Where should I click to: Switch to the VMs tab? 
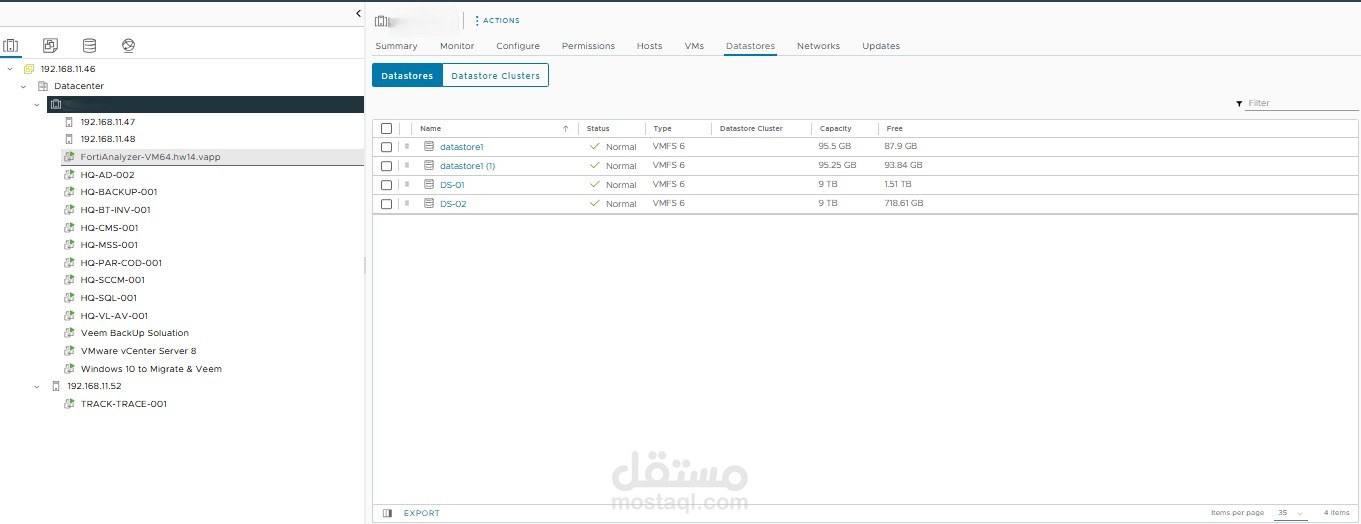694,46
